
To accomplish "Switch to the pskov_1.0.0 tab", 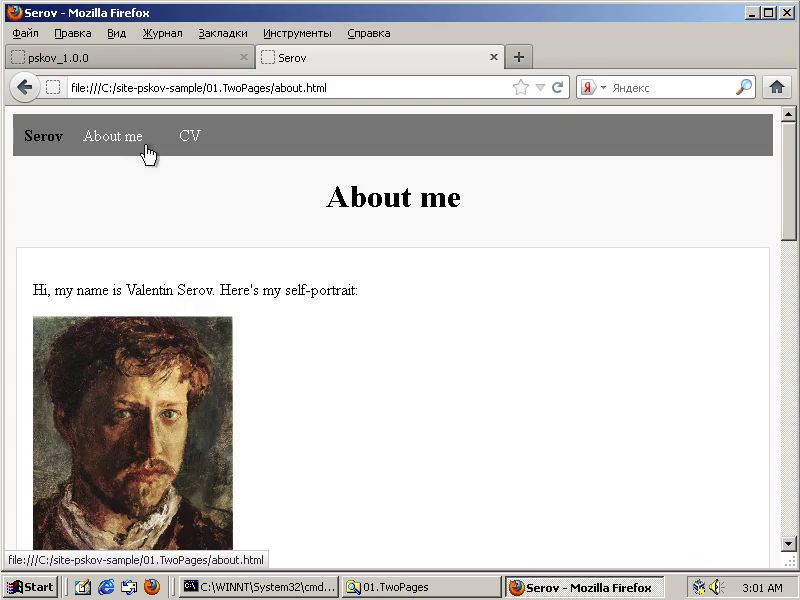I will pyautogui.click(x=120, y=58).
